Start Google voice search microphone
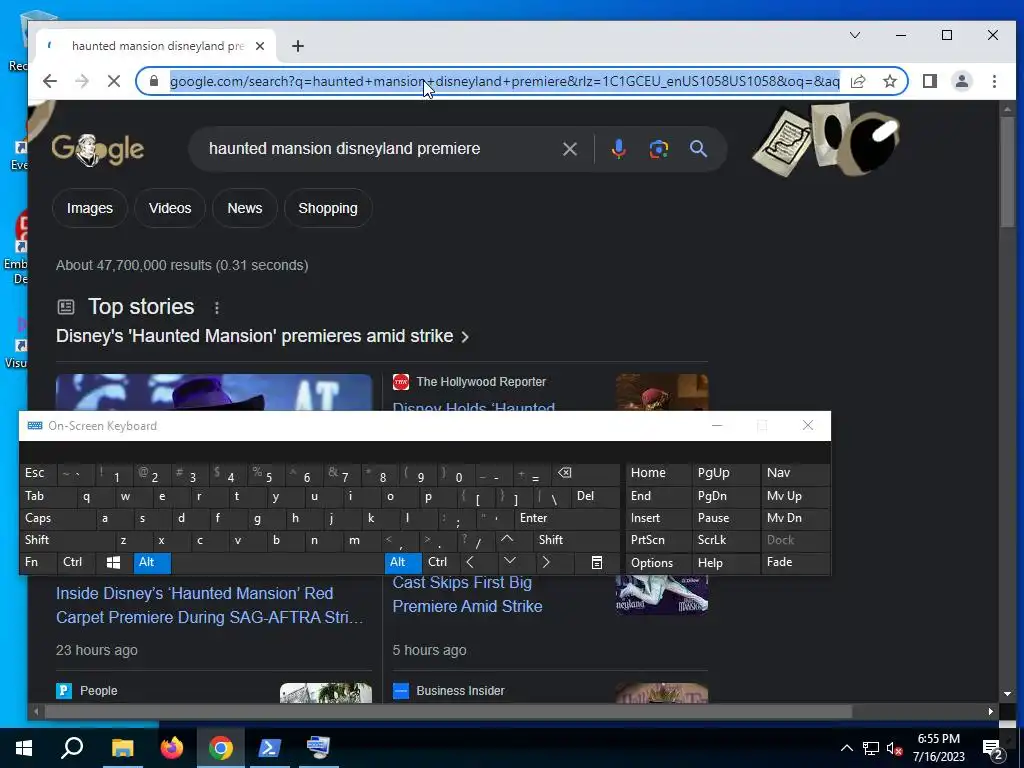This screenshot has height=768, width=1024. coord(618,149)
